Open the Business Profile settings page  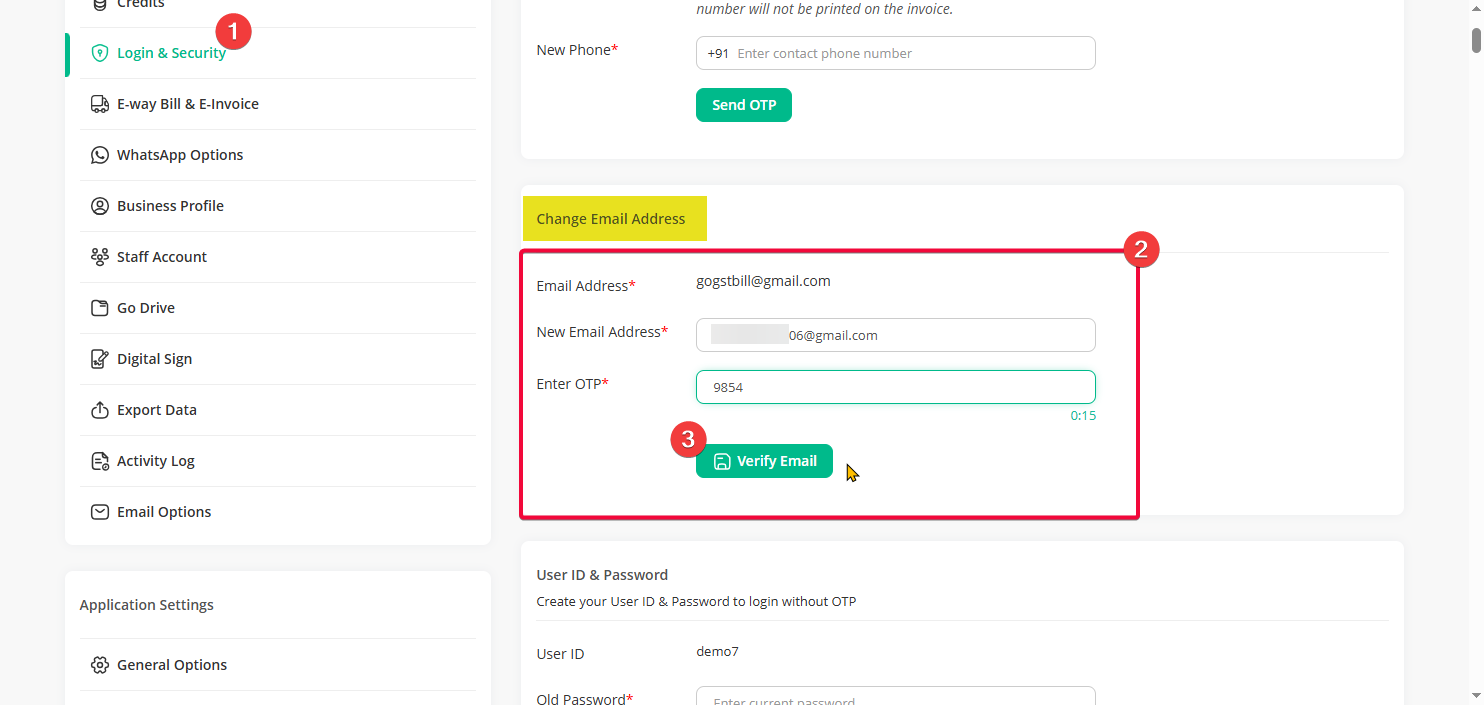point(170,206)
